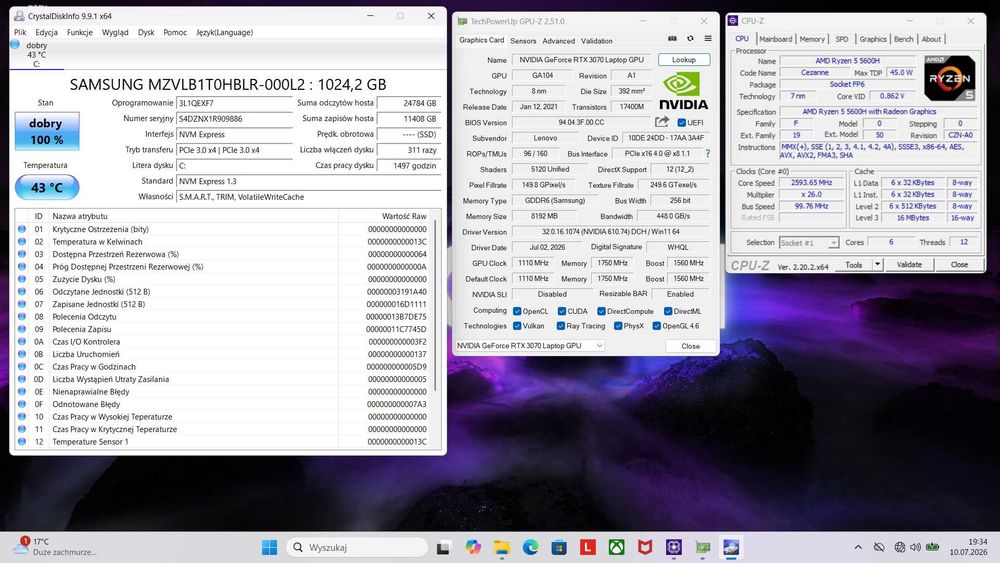Click the volume icon in system tray
1000x563 pixels.
(x=916, y=547)
